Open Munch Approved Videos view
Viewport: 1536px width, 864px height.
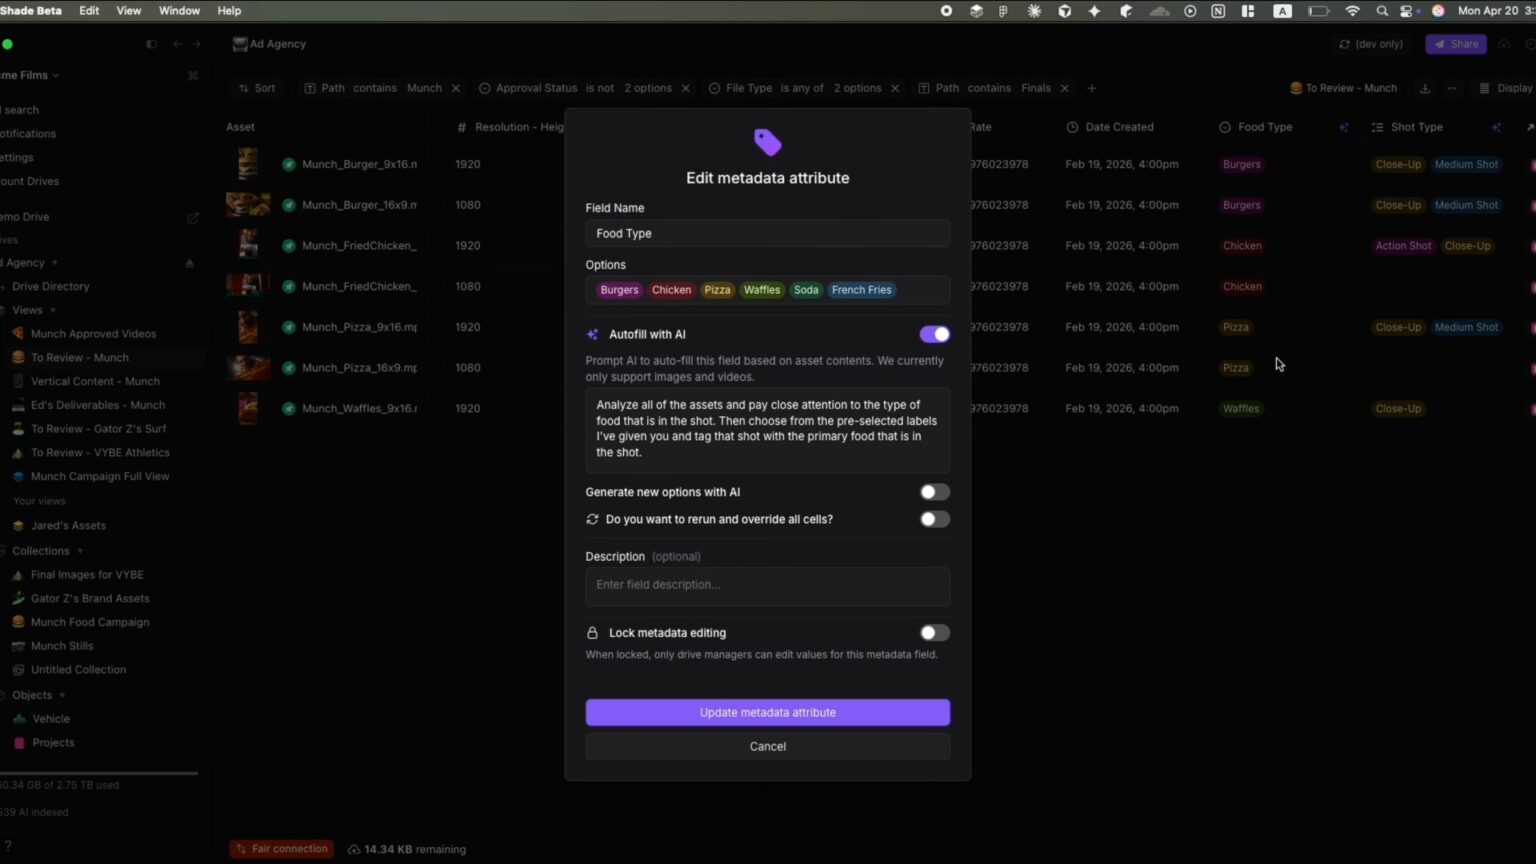point(93,334)
